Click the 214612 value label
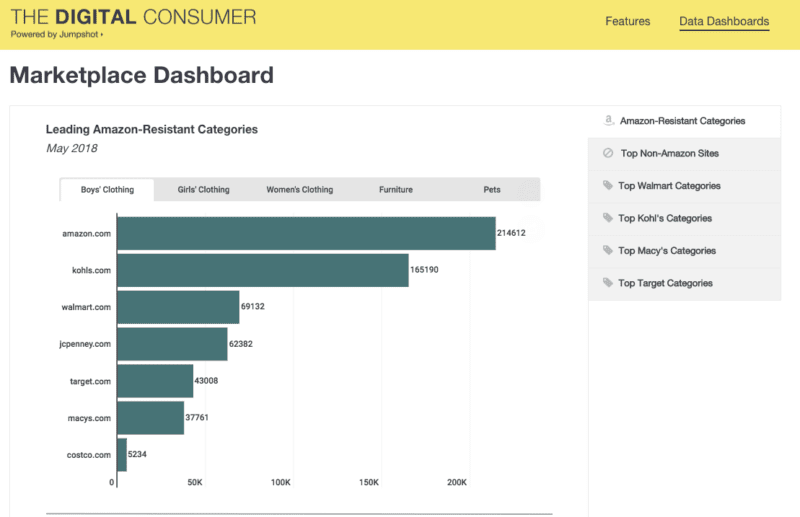This screenshot has height=517, width=800. pos(511,233)
